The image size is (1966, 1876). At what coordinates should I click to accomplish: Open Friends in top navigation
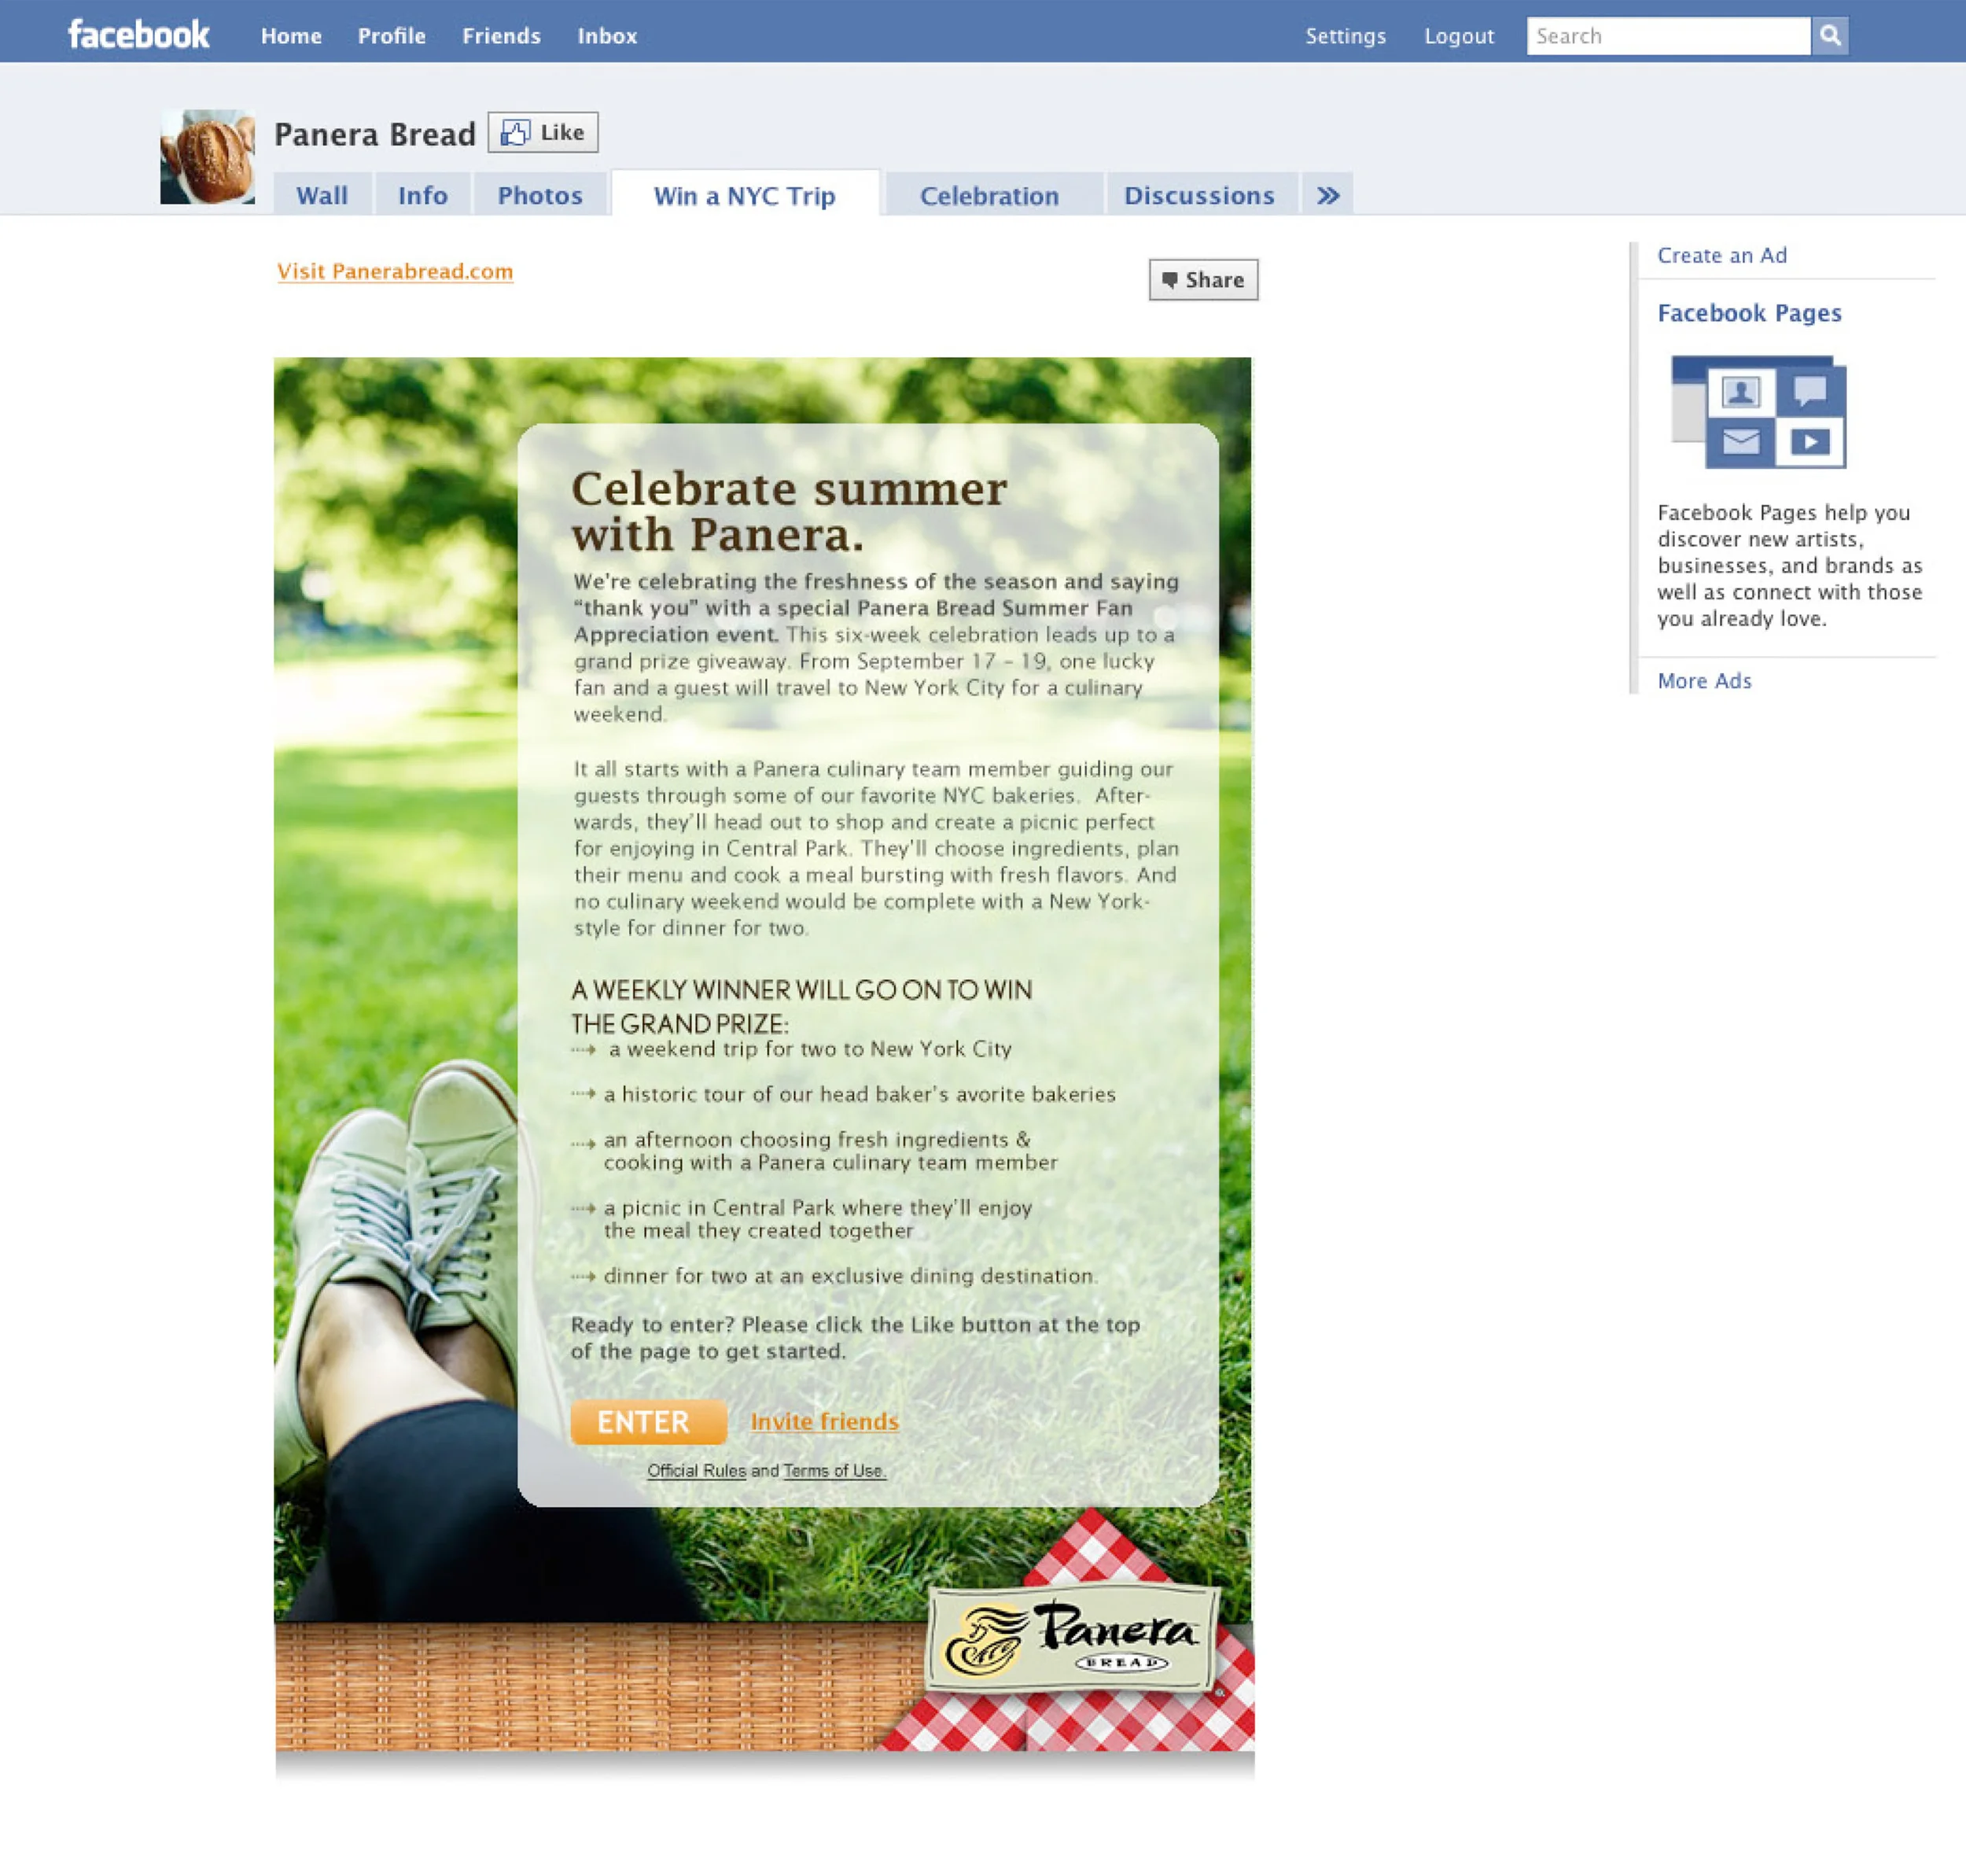(x=501, y=36)
